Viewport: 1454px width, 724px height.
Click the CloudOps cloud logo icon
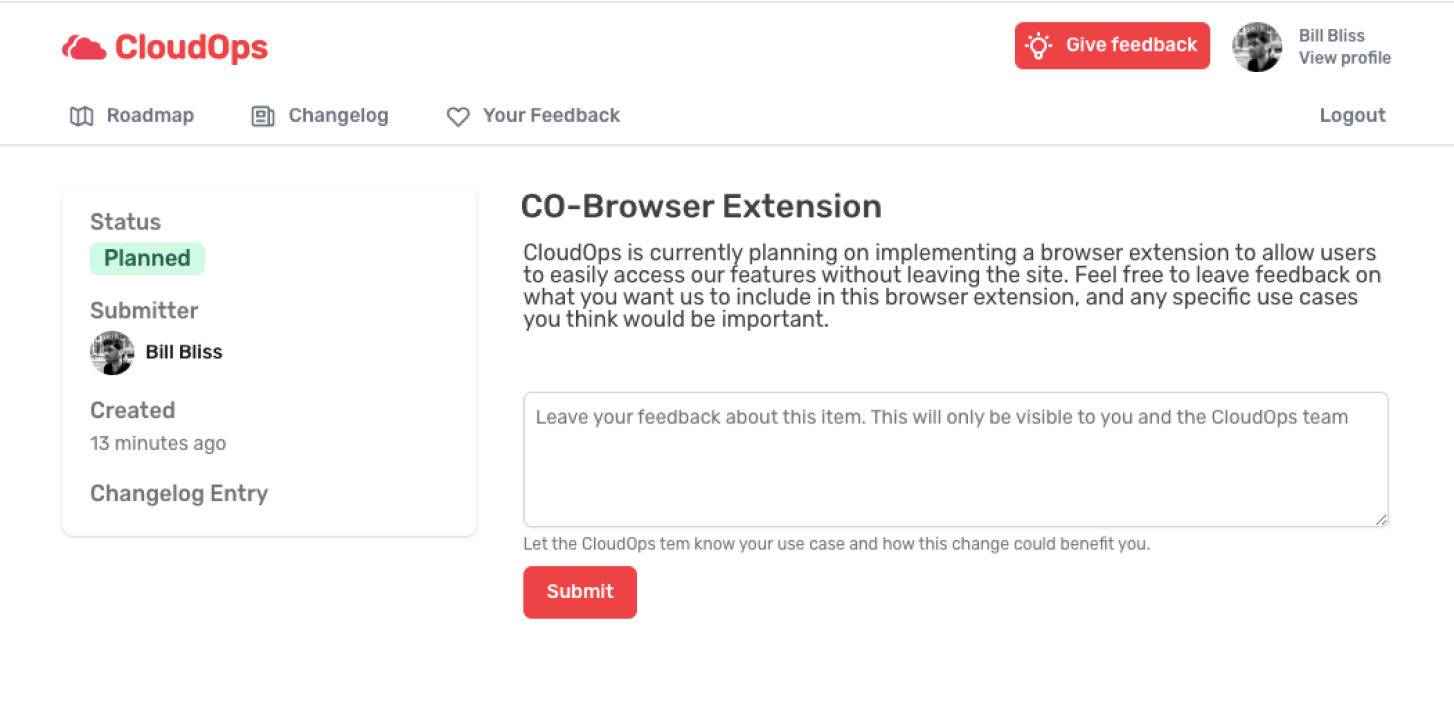click(84, 47)
